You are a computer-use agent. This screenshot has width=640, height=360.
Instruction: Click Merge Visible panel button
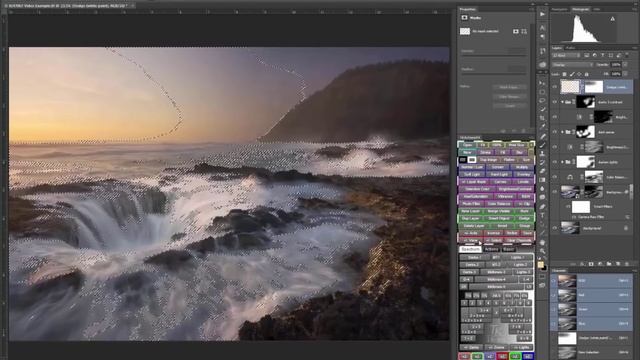(498, 211)
